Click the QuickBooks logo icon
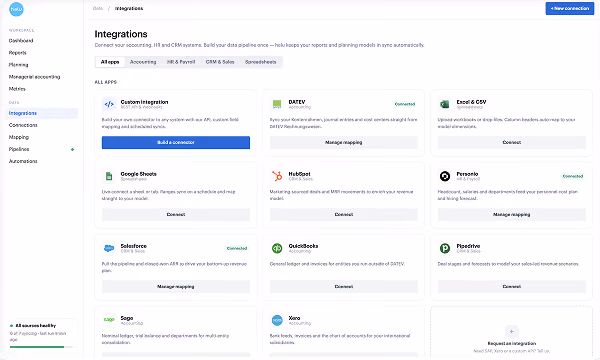Image resolution: width=600 pixels, height=360 pixels. [277, 248]
